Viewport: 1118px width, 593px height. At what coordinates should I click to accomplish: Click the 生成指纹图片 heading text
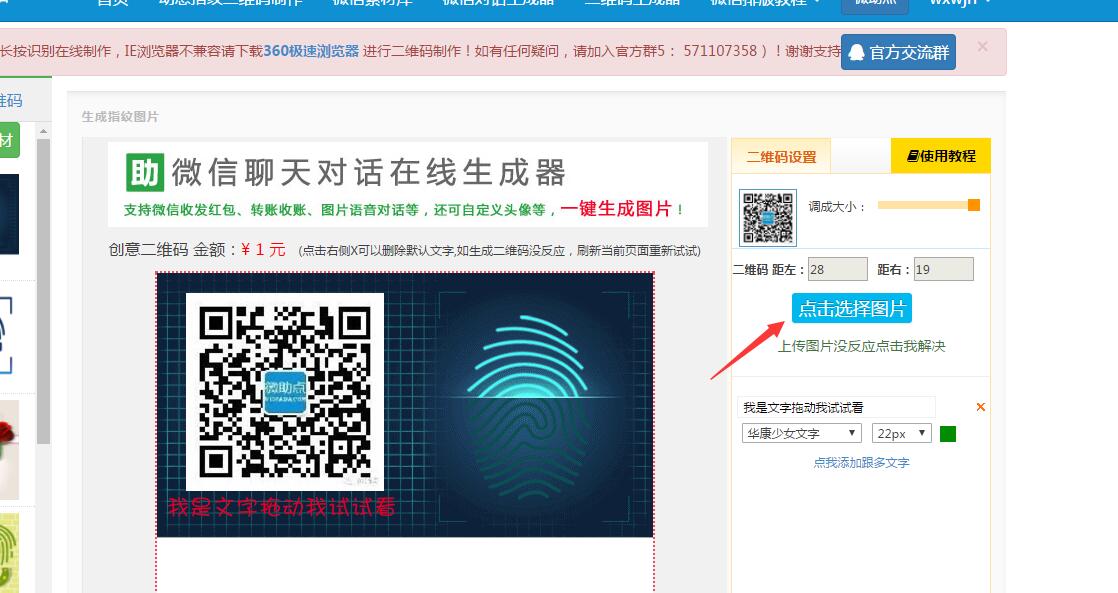[x=120, y=117]
